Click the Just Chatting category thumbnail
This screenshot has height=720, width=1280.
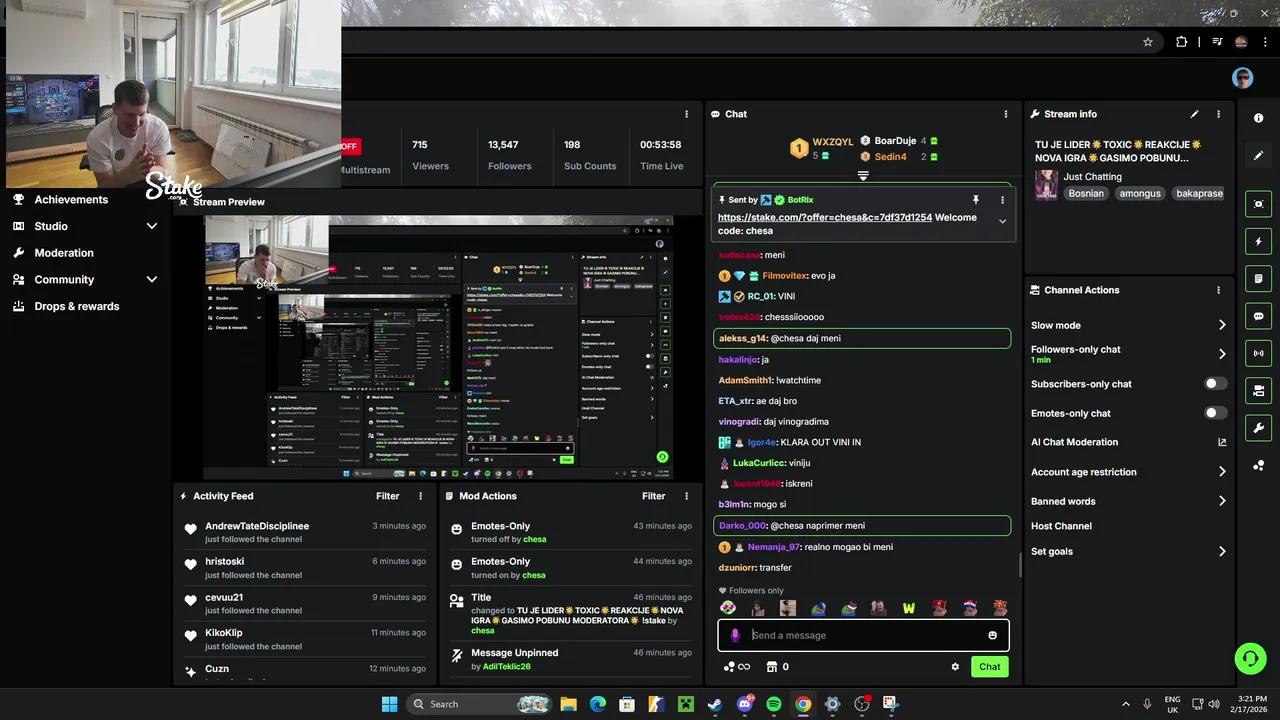point(1046,185)
